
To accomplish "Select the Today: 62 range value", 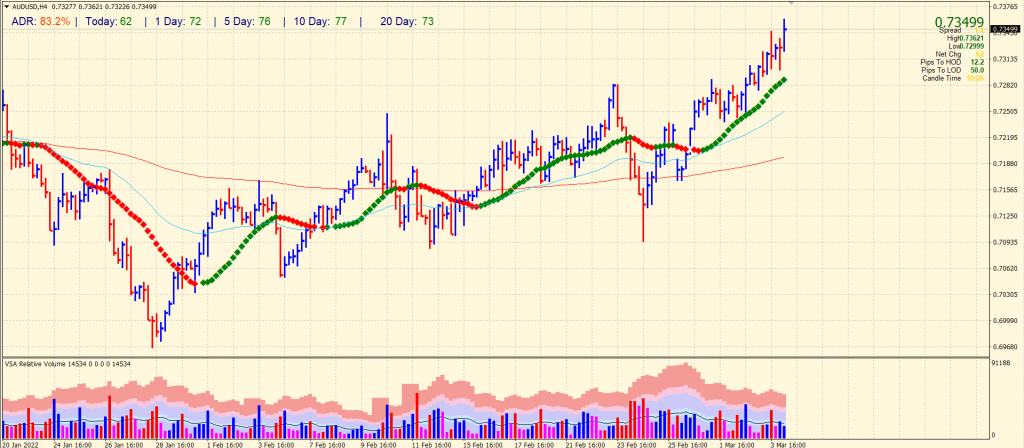I will (106, 22).
